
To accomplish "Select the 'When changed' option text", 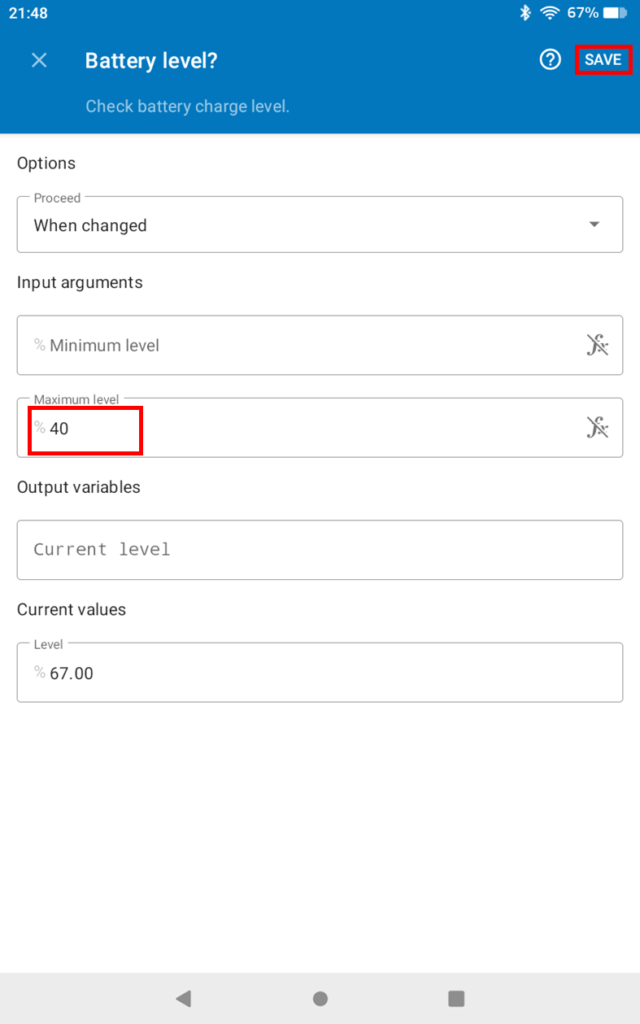I will coord(90,226).
